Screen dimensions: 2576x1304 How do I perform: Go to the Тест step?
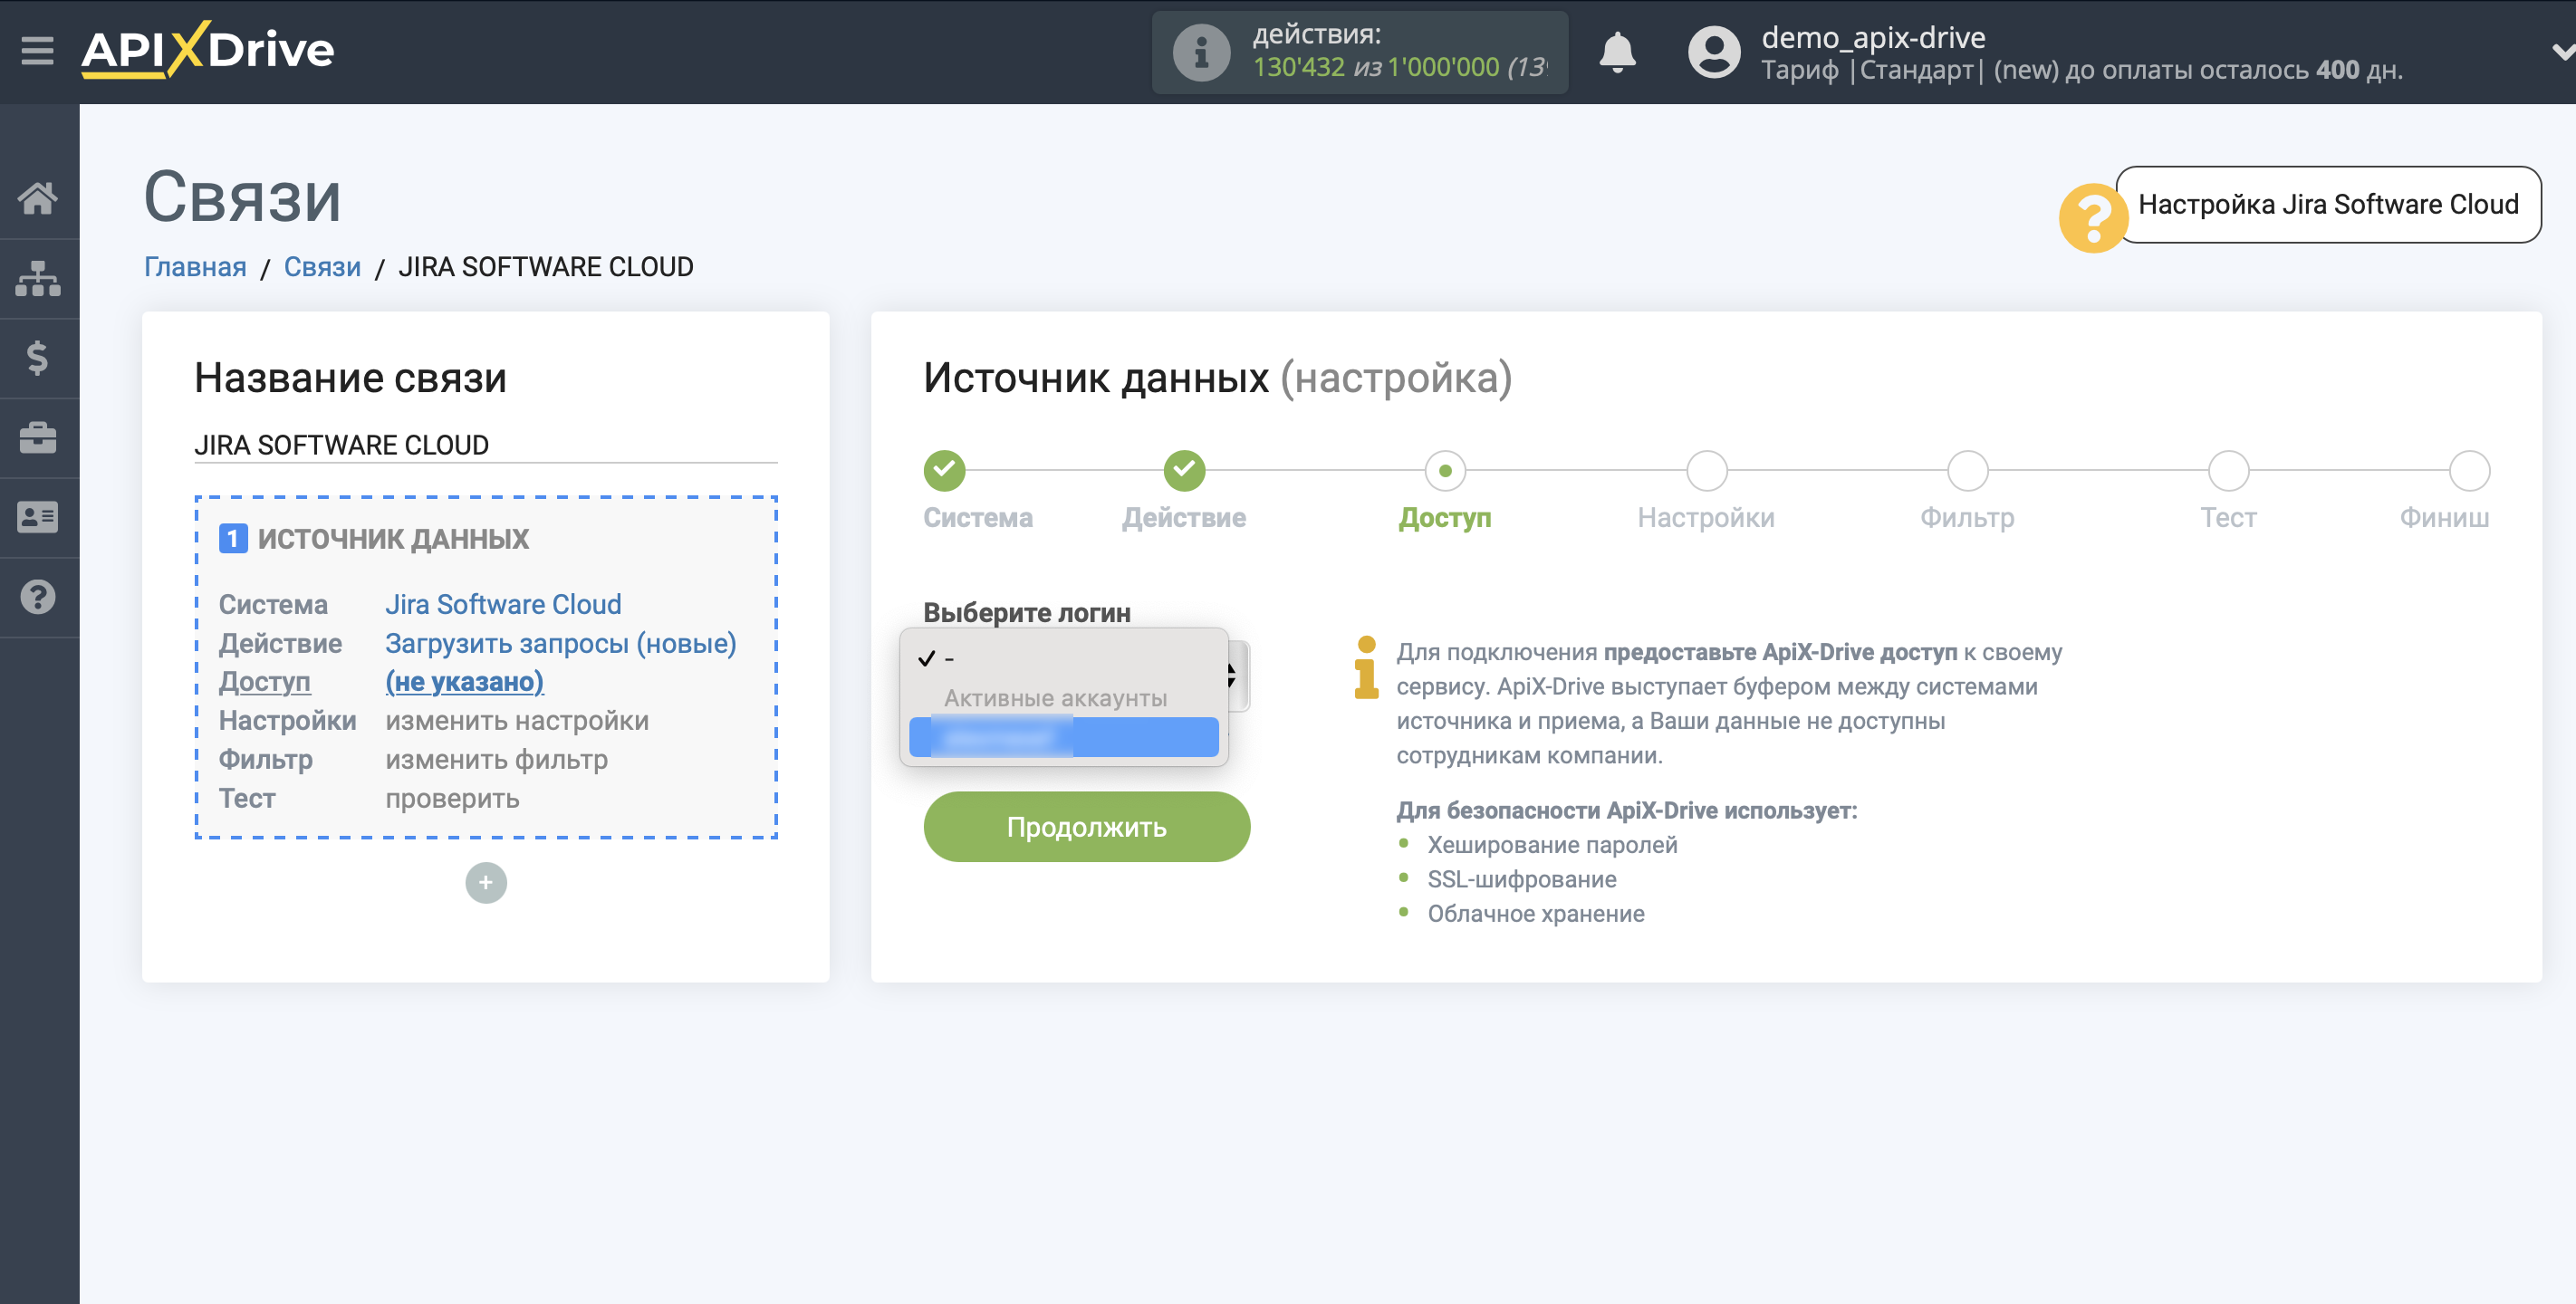2228,470
